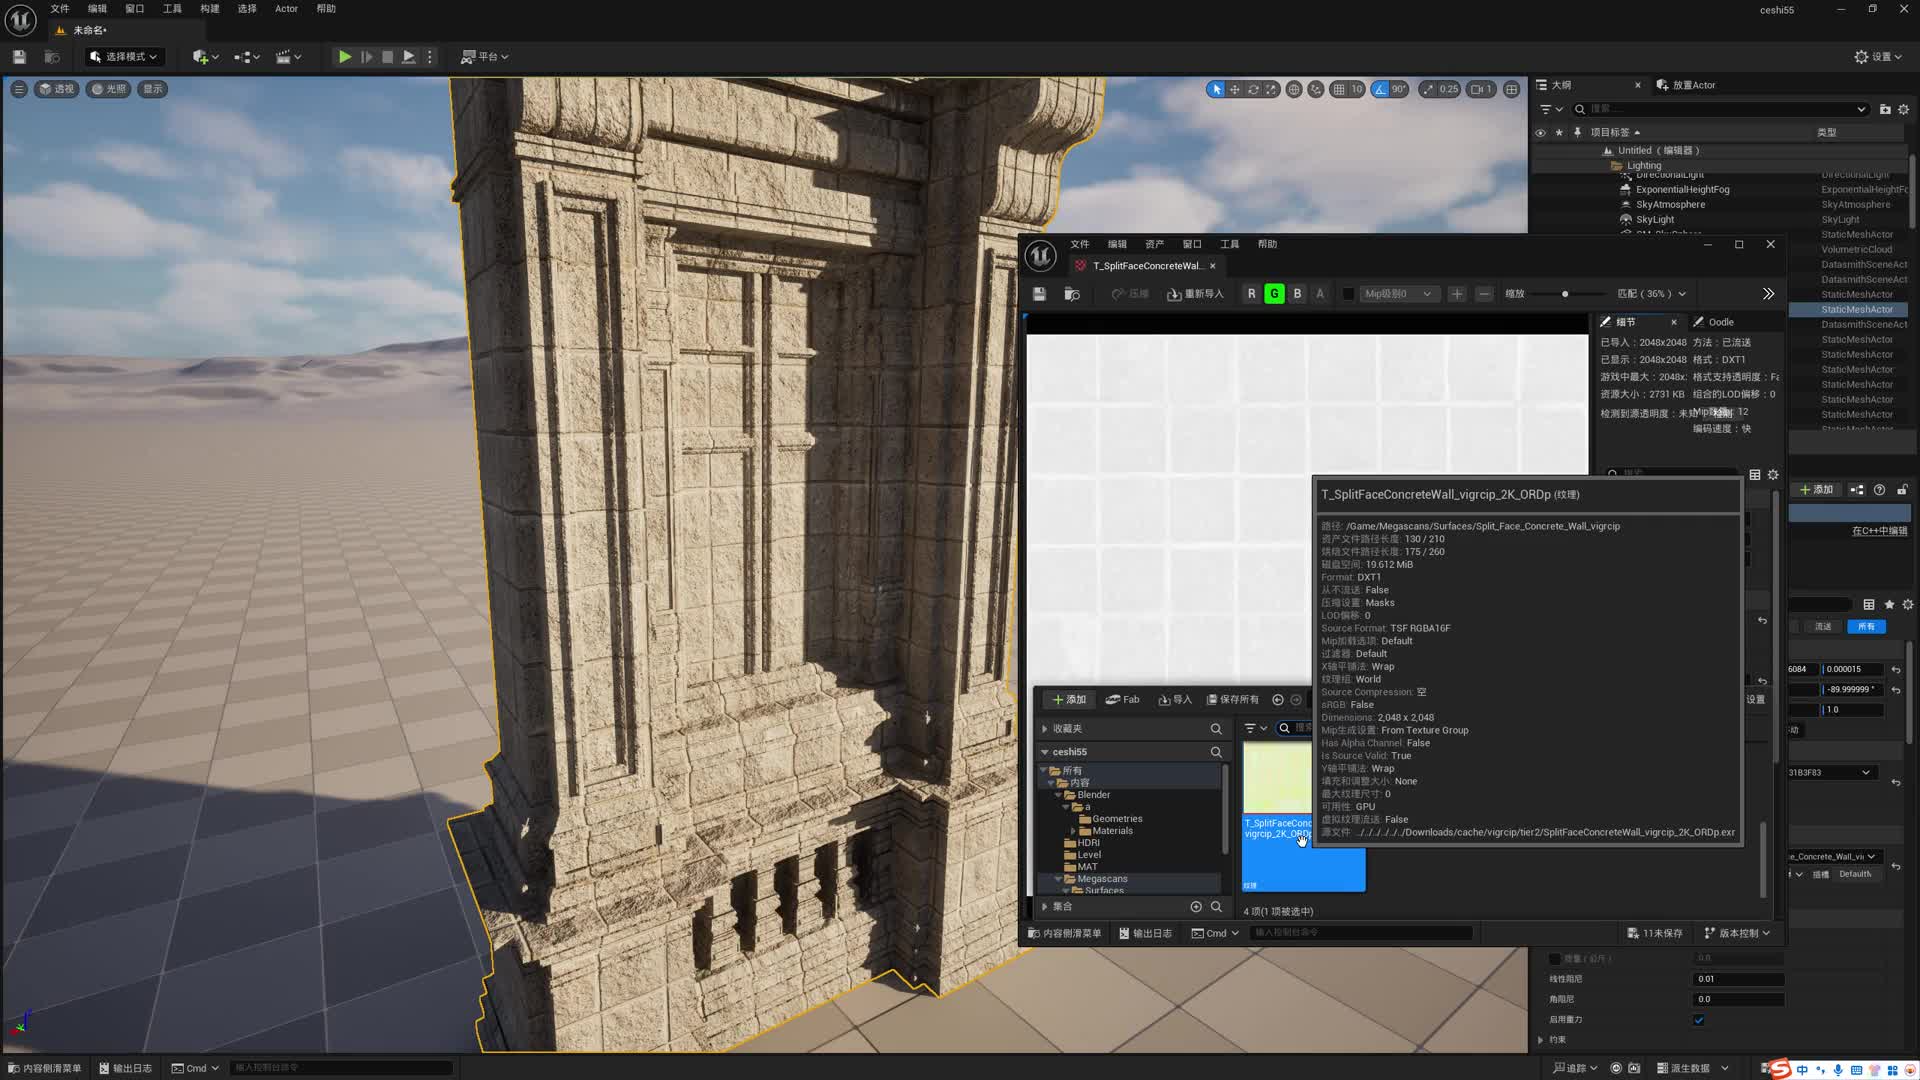Toggle the green channel G button
This screenshot has height=1080, width=1920.
(x=1274, y=294)
